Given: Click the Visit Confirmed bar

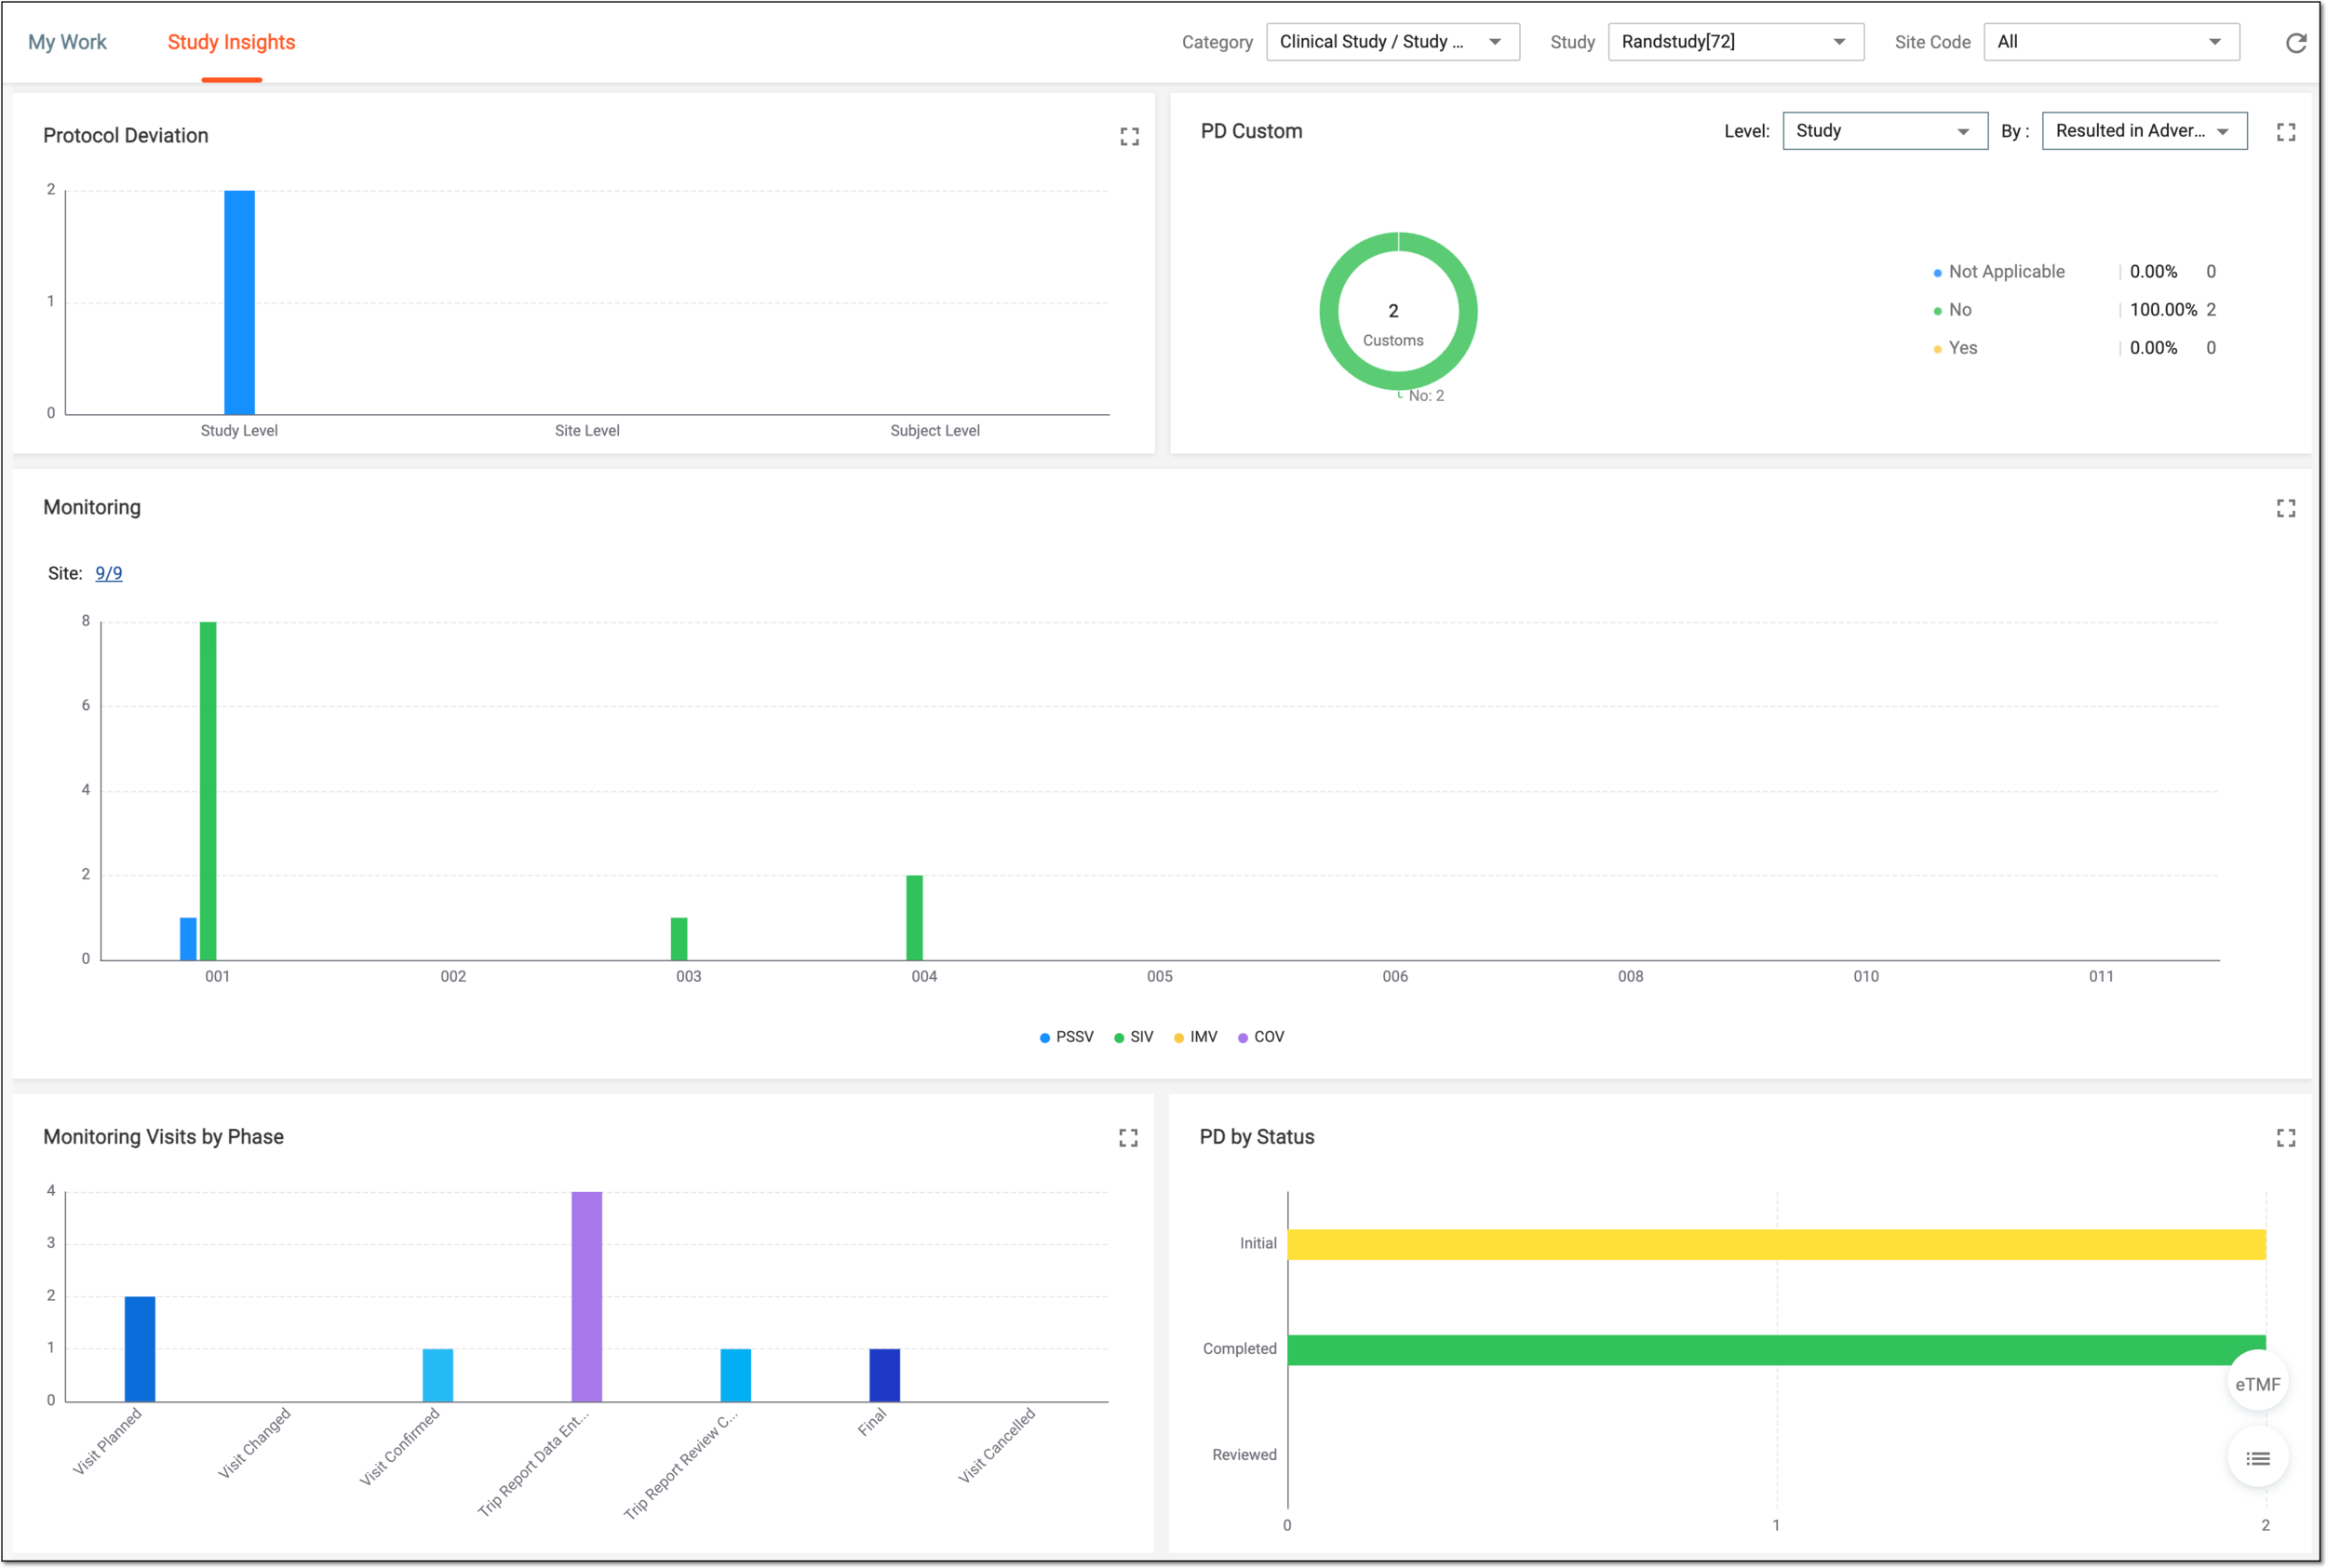Looking at the screenshot, I should pyautogui.click(x=438, y=1375).
